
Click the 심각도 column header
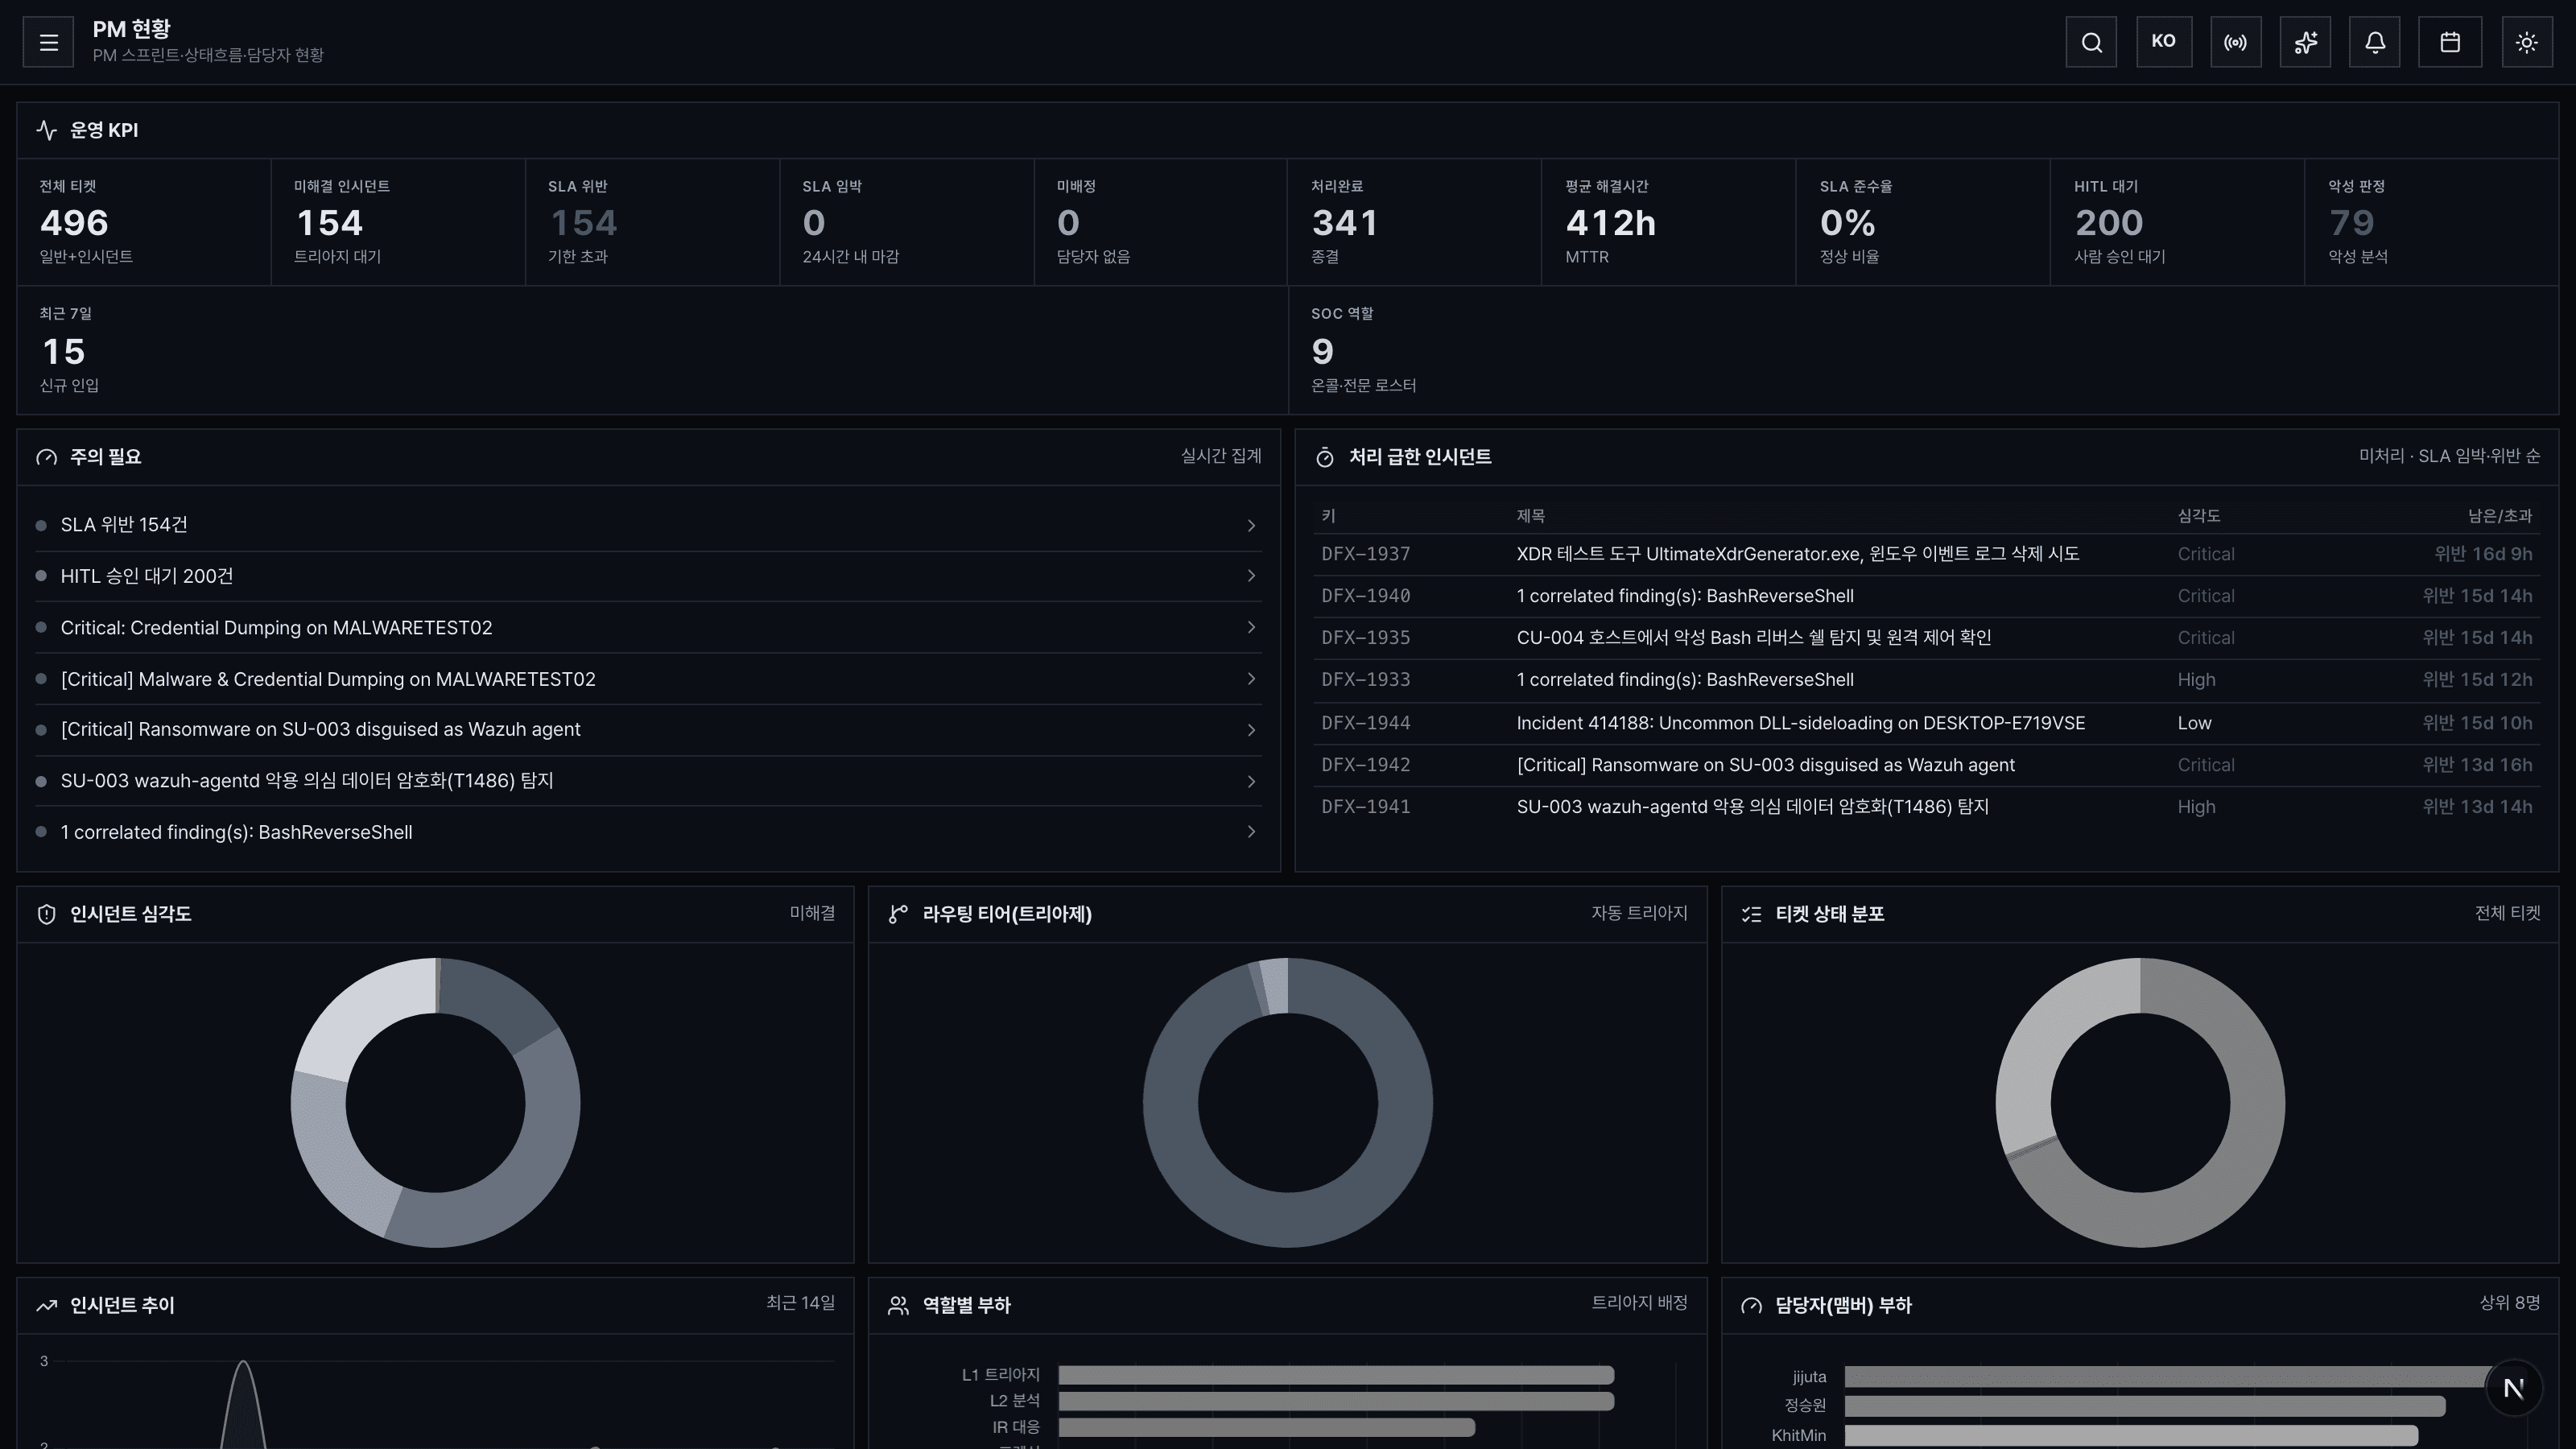[x=2198, y=516]
